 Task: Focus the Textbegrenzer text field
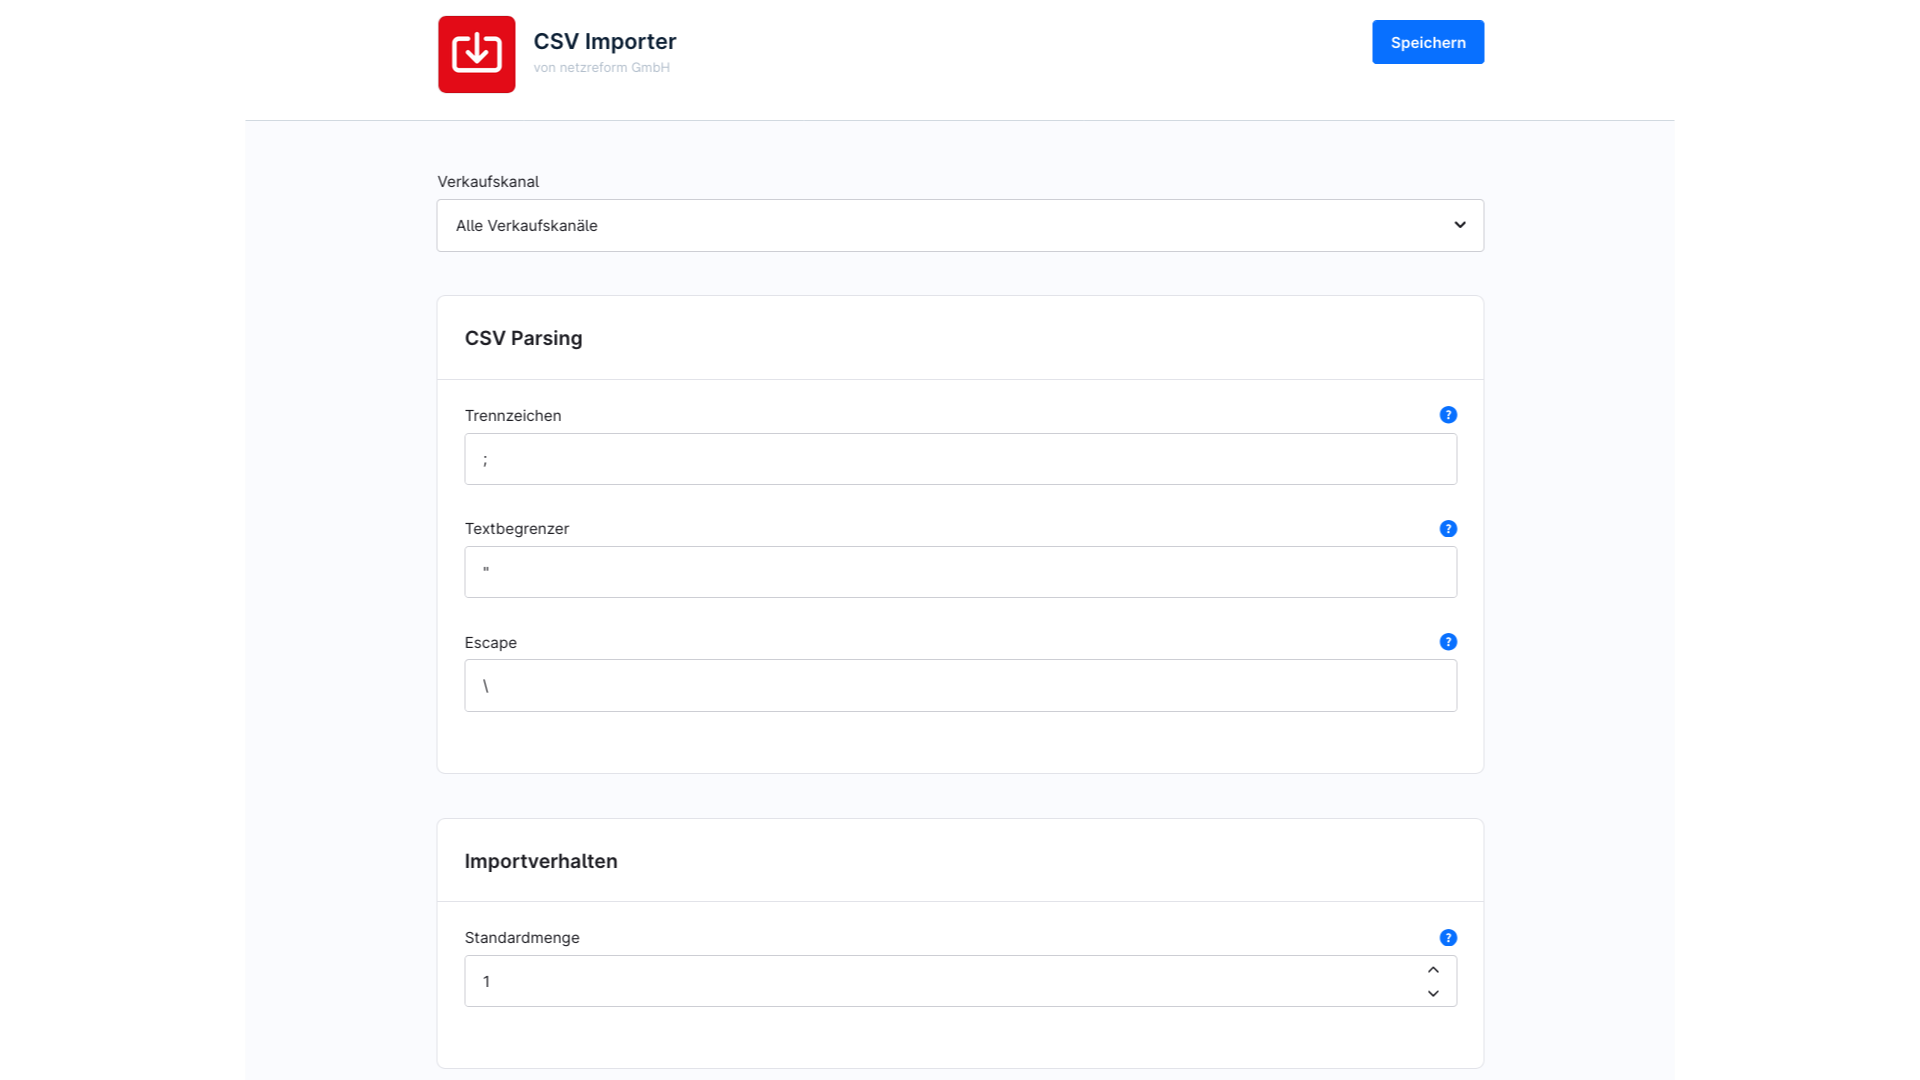(960, 572)
